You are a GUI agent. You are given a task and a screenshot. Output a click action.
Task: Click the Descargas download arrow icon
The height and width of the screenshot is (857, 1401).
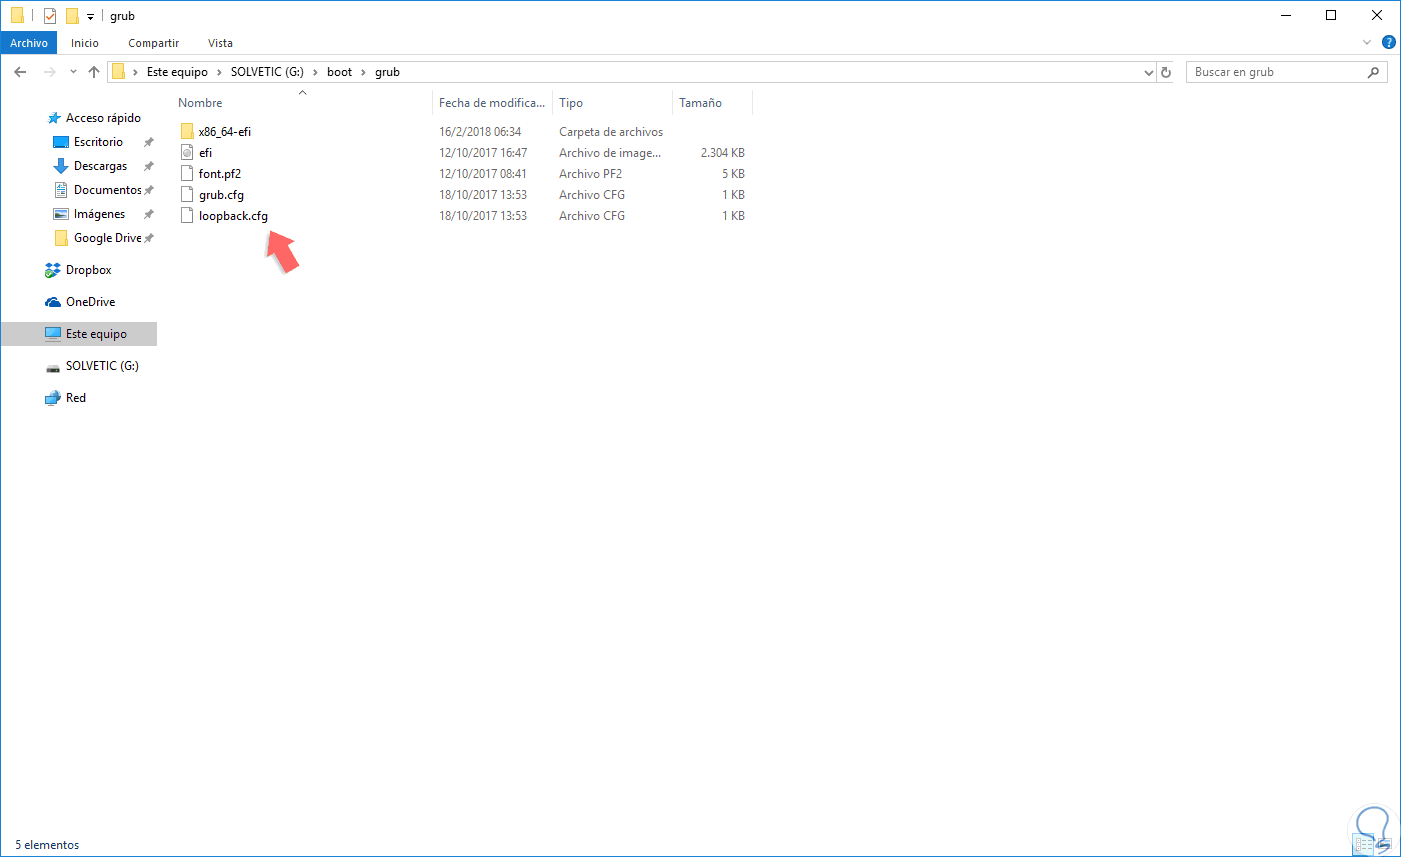click(61, 166)
